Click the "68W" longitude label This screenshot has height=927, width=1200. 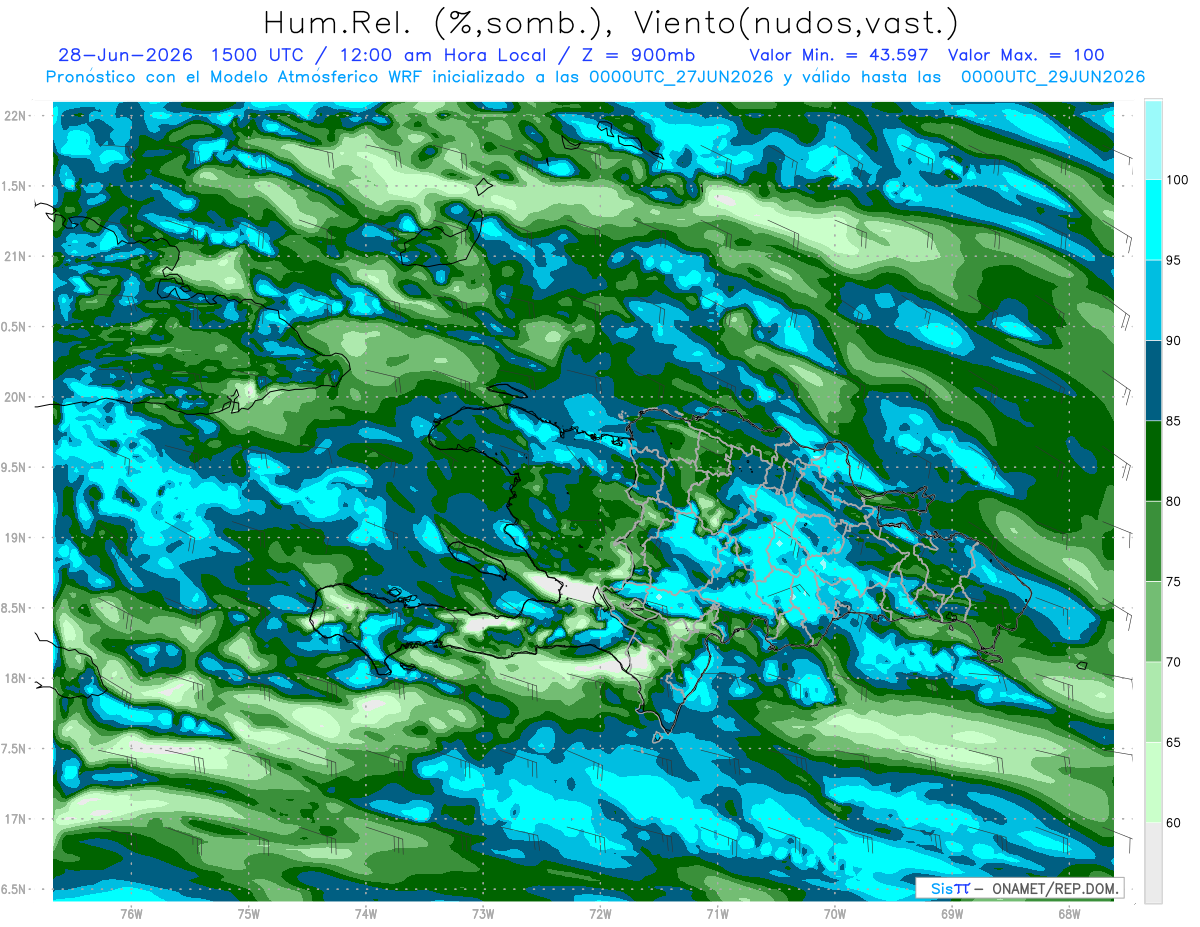click(1069, 913)
